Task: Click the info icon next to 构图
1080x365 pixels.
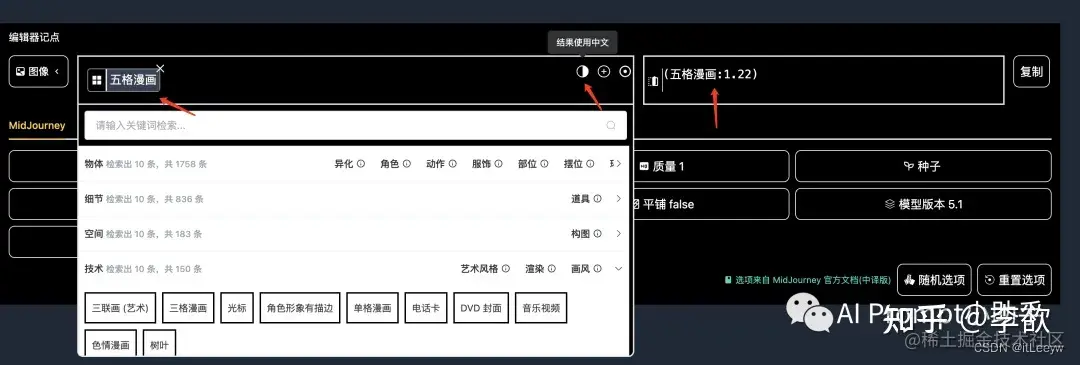Action: (x=597, y=233)
